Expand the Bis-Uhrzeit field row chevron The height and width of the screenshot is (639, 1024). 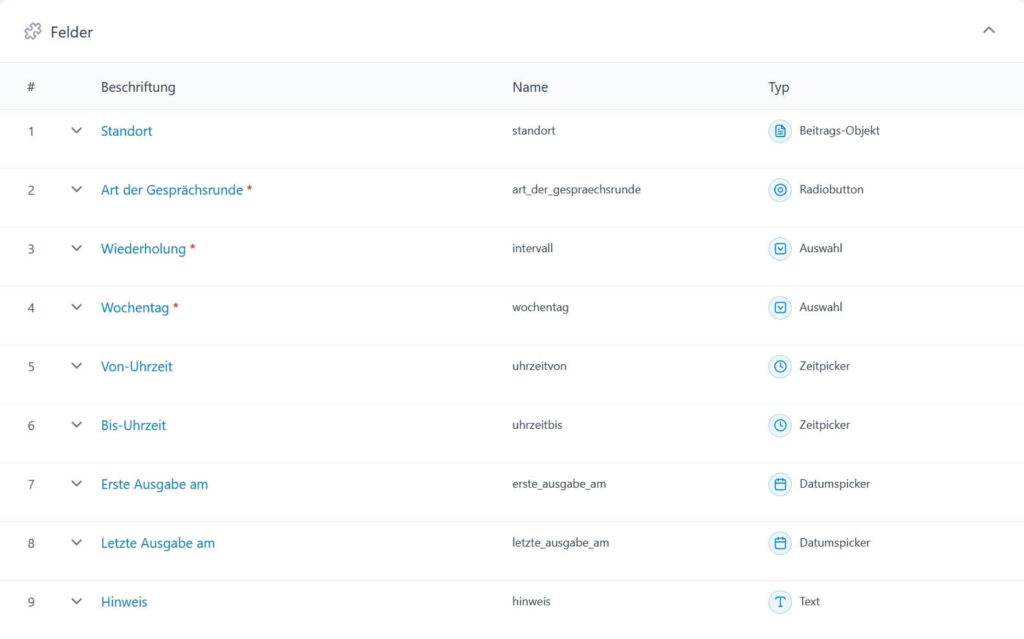click(77, 425)
